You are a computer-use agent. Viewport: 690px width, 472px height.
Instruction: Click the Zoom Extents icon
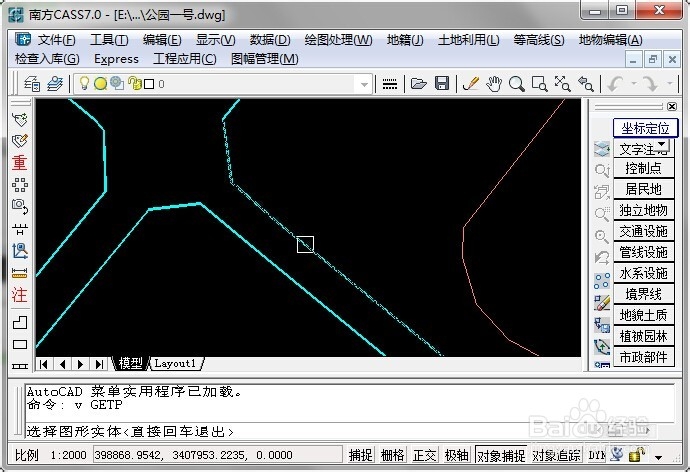tap(562, 84)
